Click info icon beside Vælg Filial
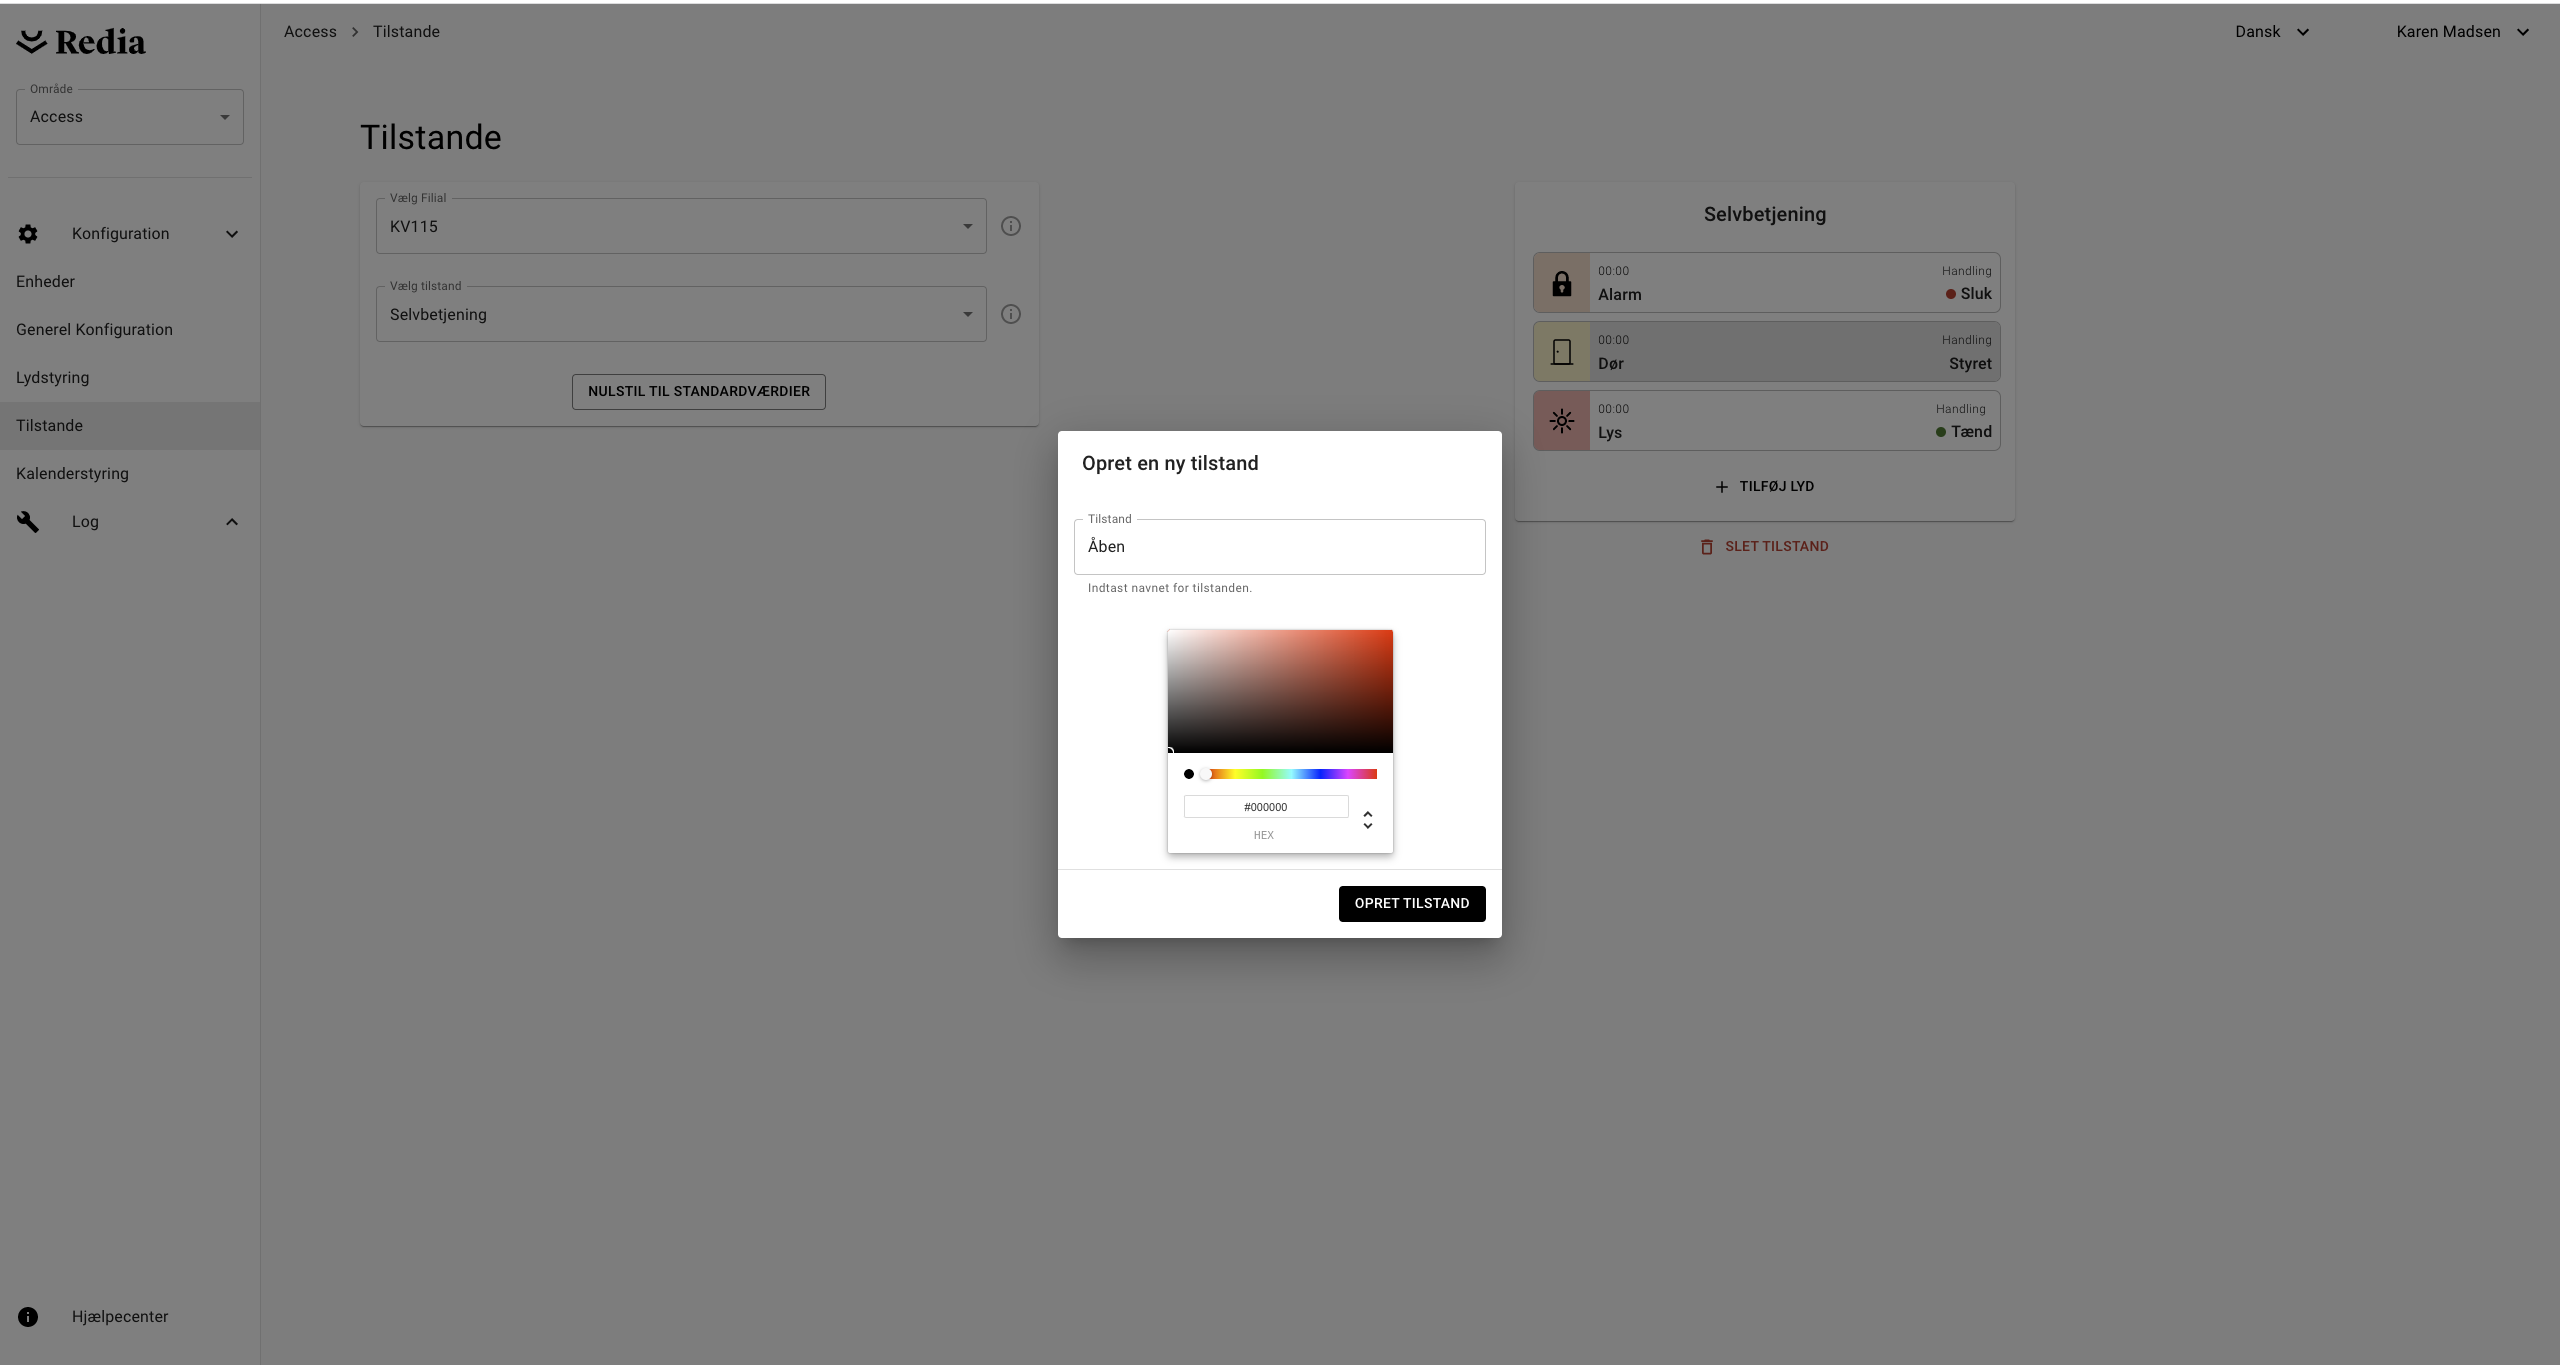The image size is (2560, 1365). (x=1011, y=226)
